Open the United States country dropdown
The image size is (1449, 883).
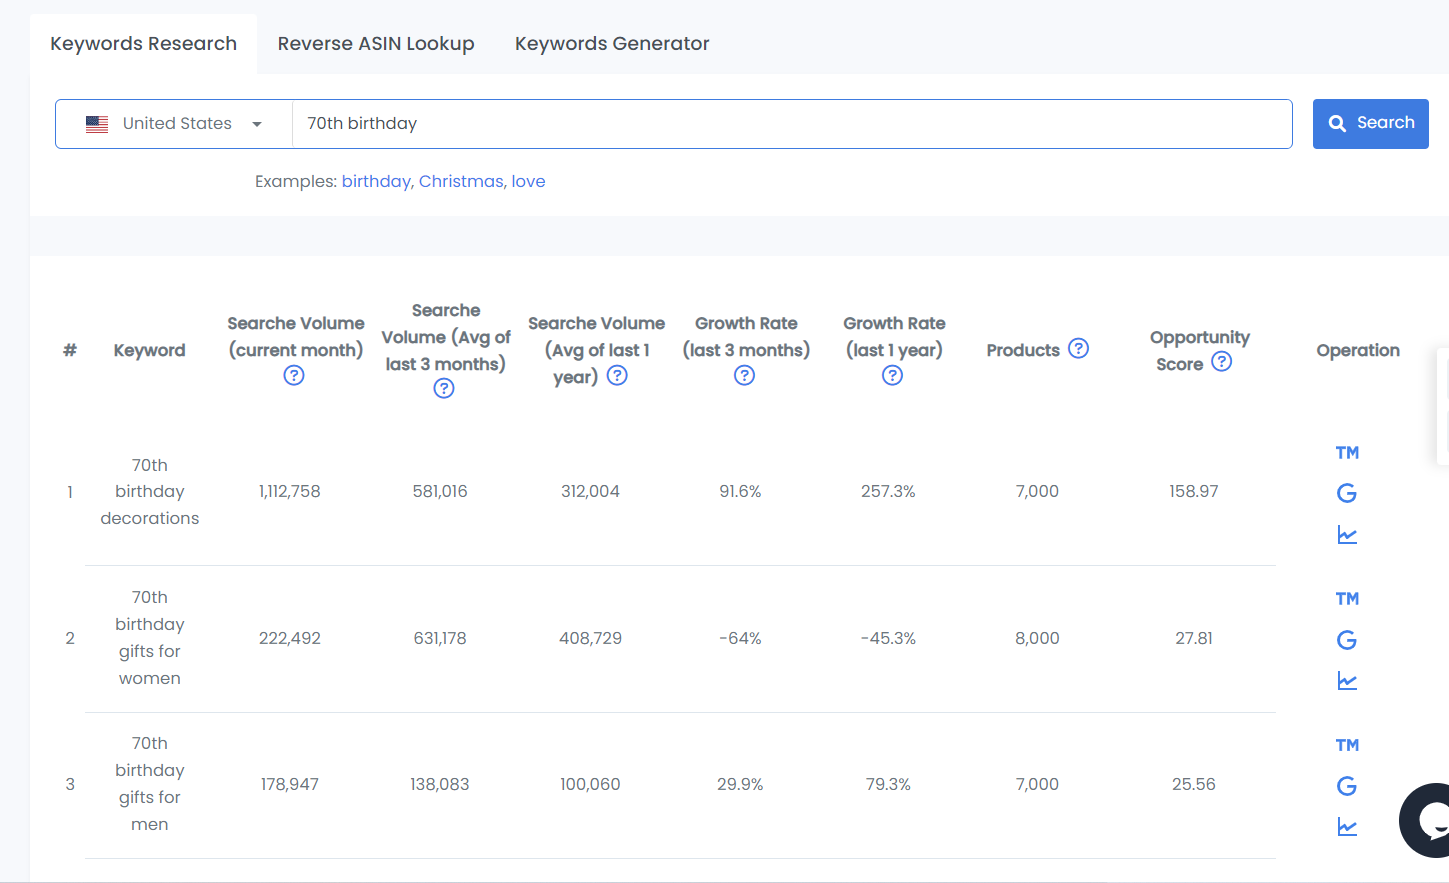[174, 124]
